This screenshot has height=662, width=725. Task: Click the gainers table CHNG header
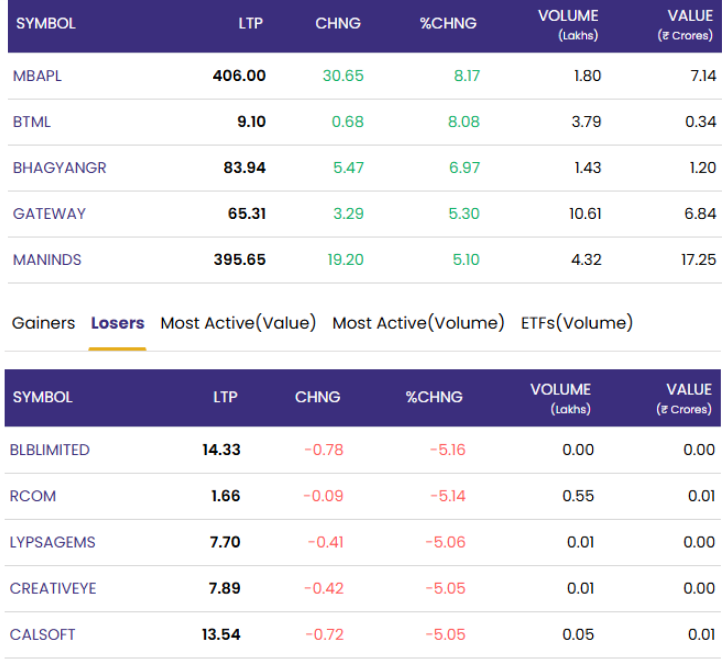[338, 24]
